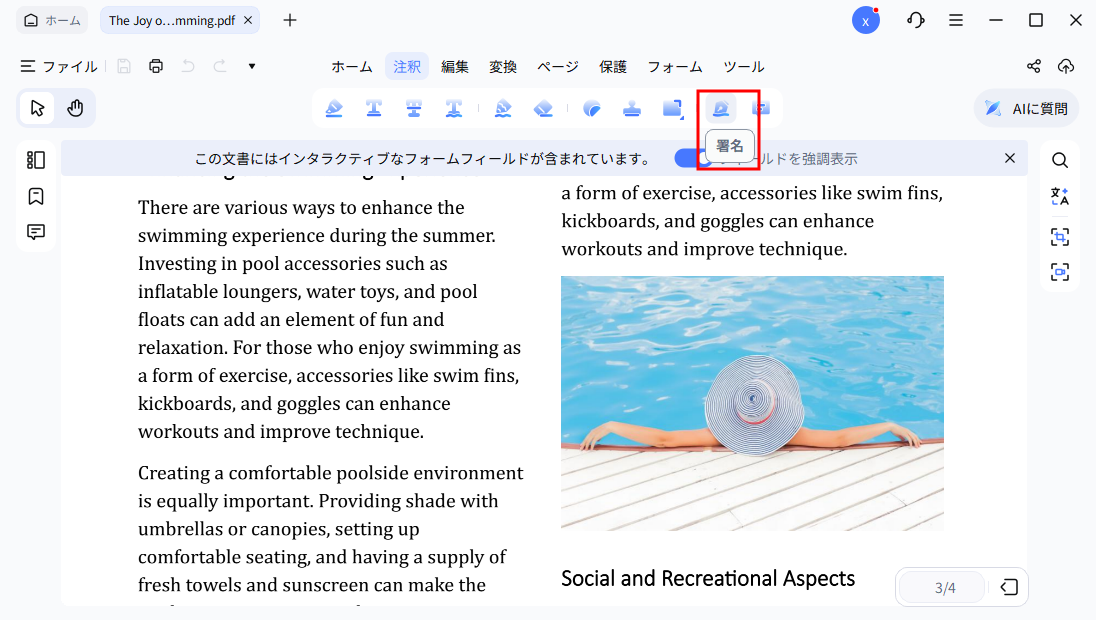
Task: Switch to the hand pan tool
Action: 75,108
